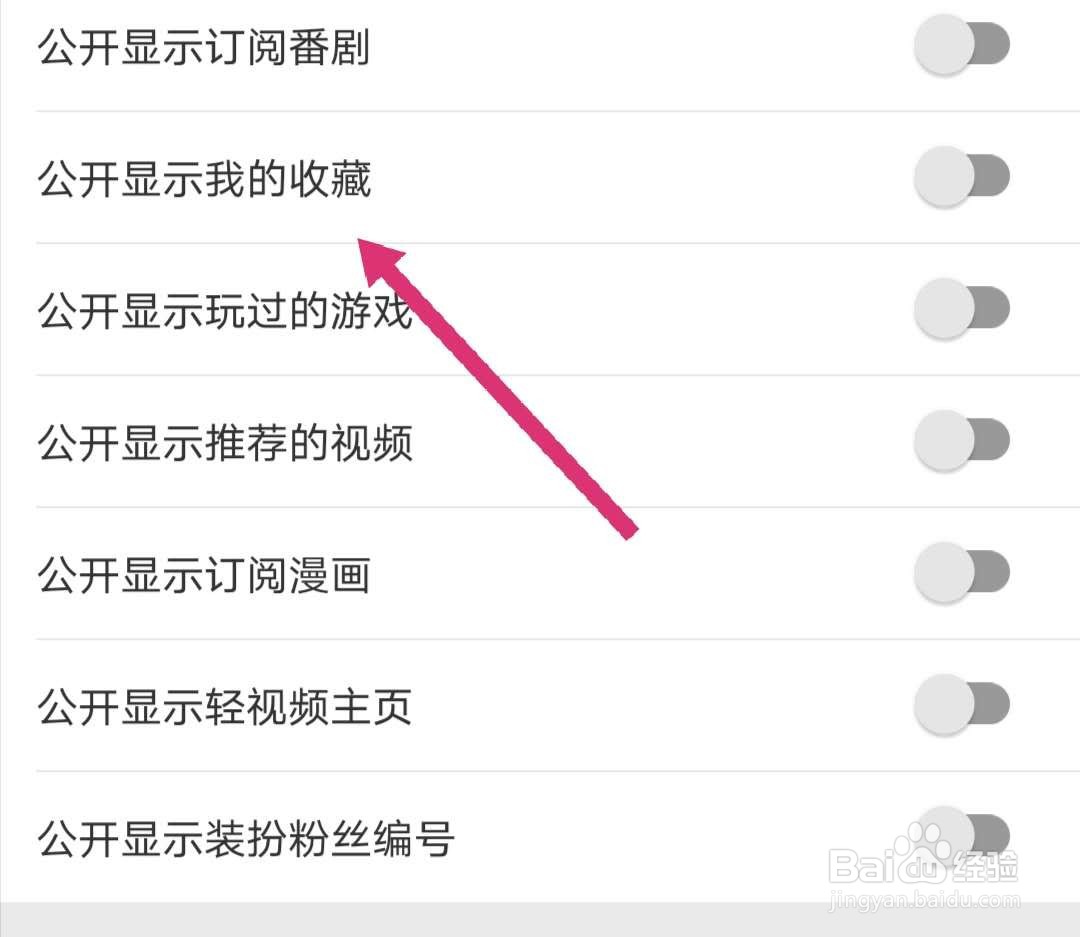Viewport: 1080px width, 937px height.
Task: Open the jingyan.baidu.com watermark link
Action: (925, 900)
